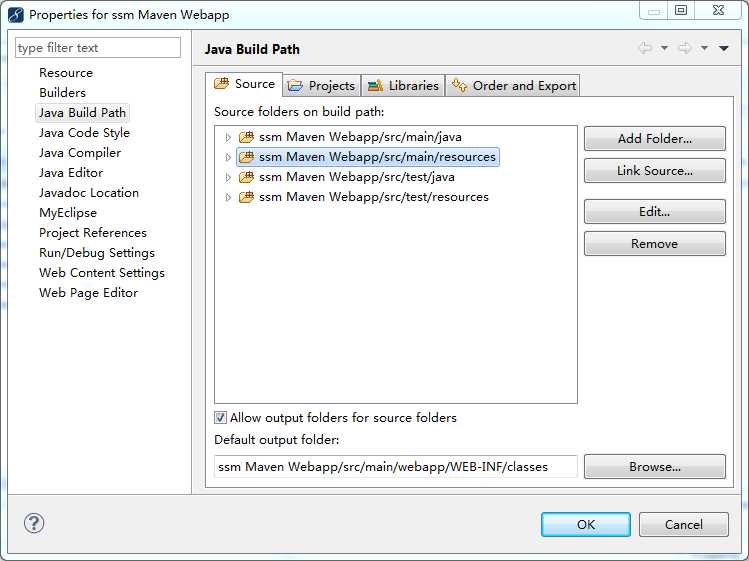Click the back navigation arrow icon

645,48
